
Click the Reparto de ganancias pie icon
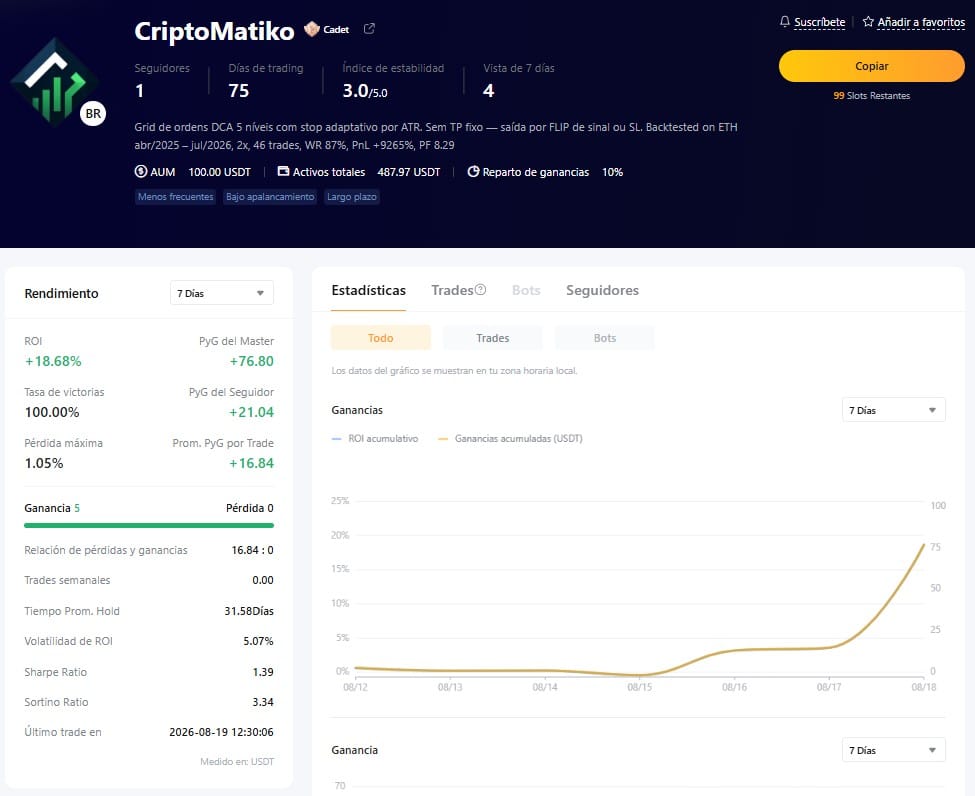tap(473, 172)
